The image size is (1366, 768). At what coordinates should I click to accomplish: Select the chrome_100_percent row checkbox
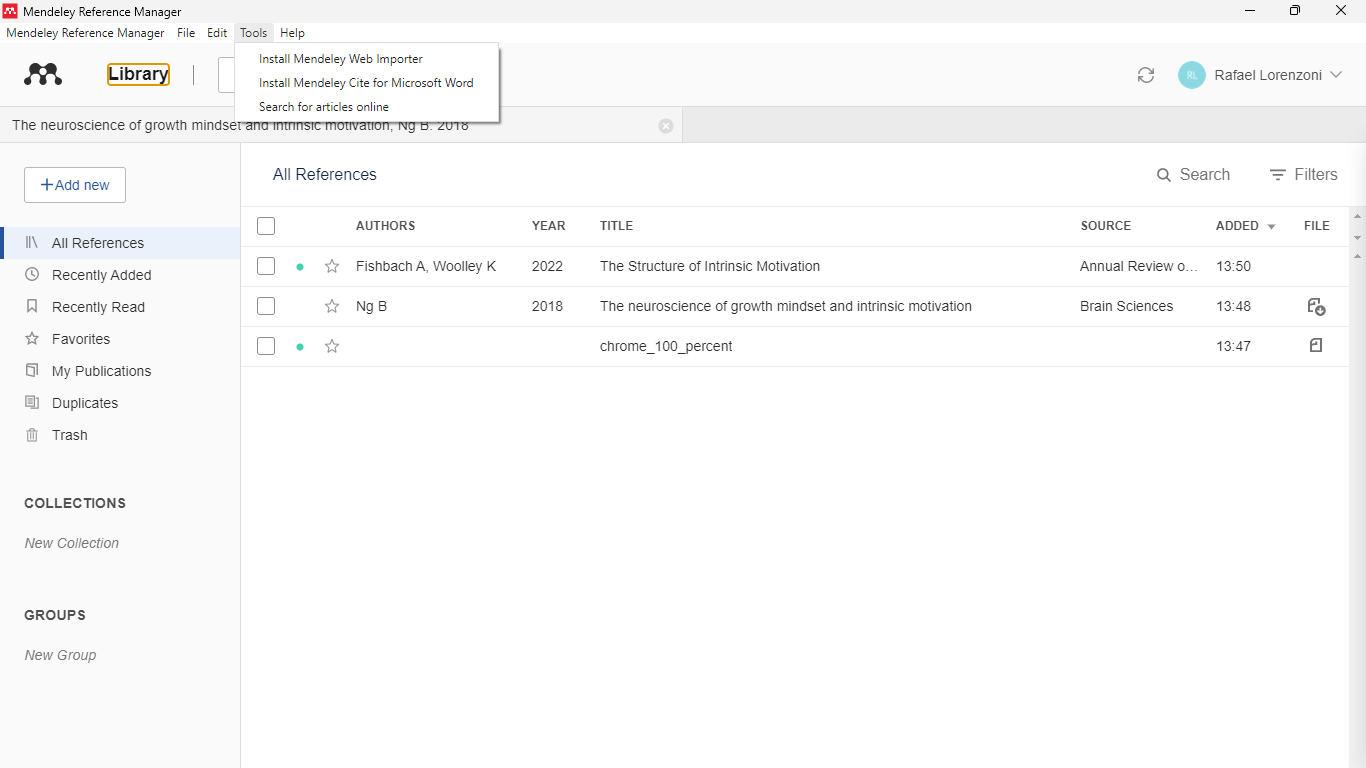[x=266, y=346]
